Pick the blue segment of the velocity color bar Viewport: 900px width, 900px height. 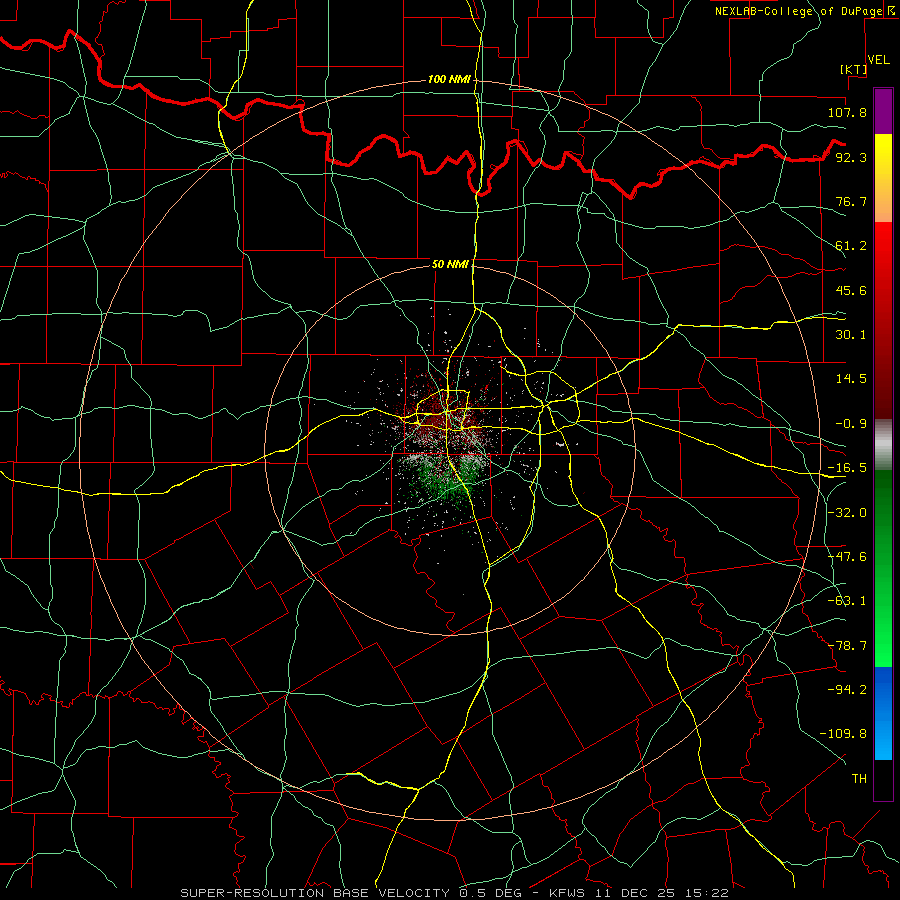point(883,713)
